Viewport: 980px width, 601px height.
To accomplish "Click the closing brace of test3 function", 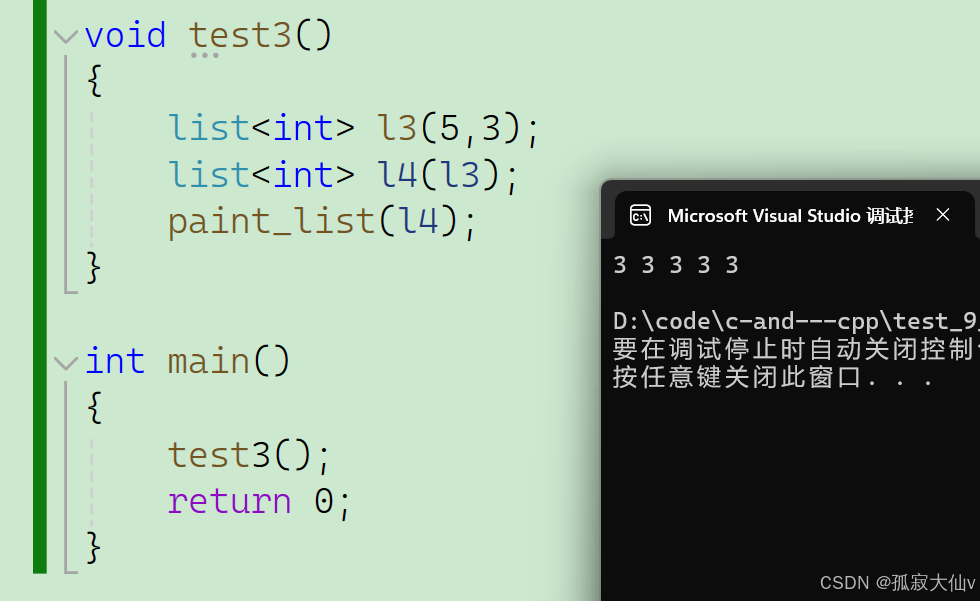I will point(93,268).
